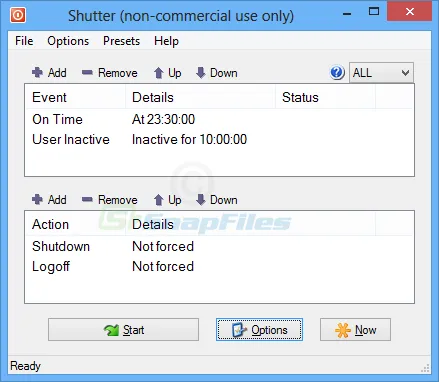Add a new action with plus icon
The width and height of the screenshot is (439, 382).
point(49,200)
